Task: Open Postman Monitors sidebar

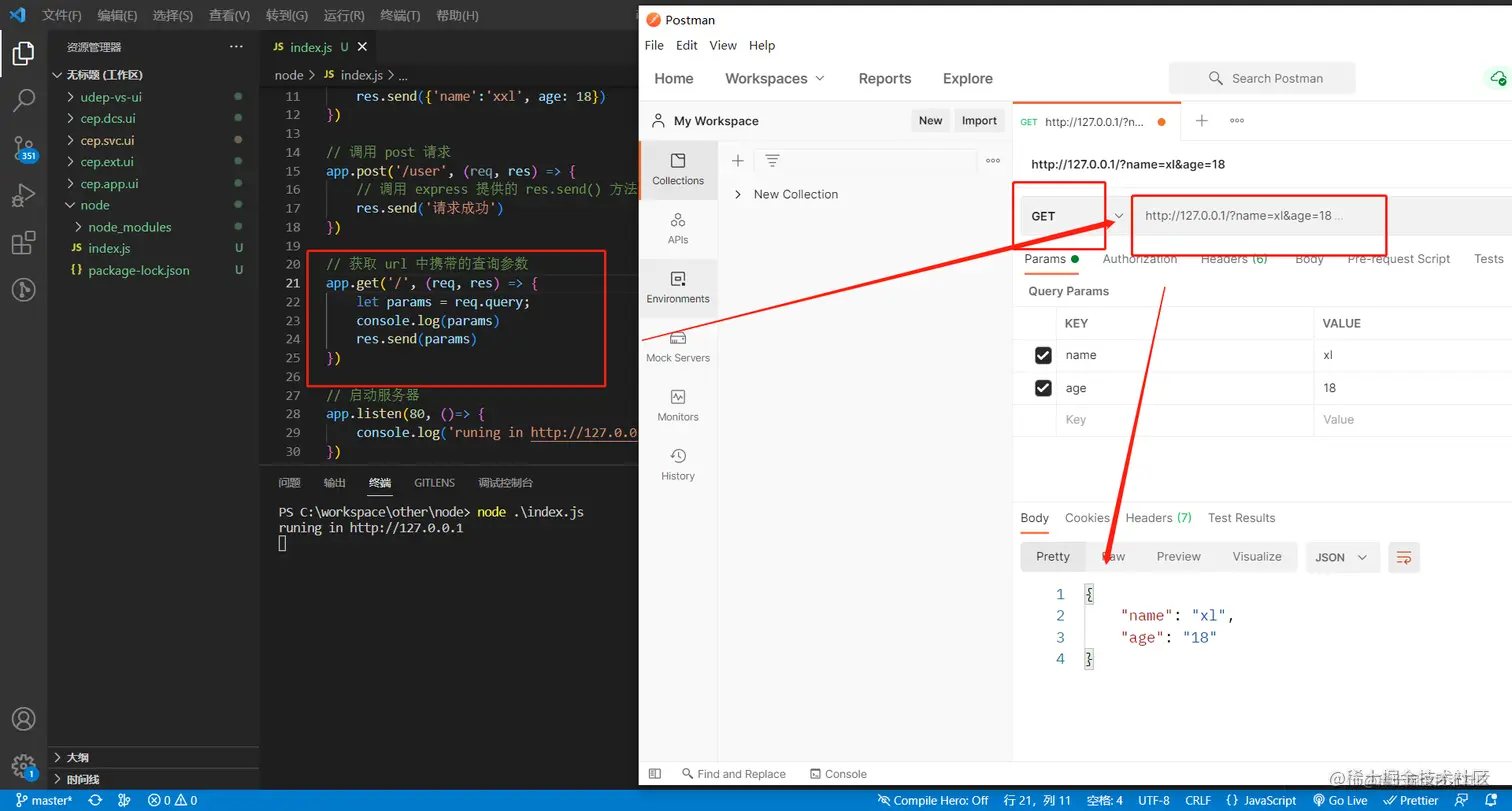Action: click(678, 405)
